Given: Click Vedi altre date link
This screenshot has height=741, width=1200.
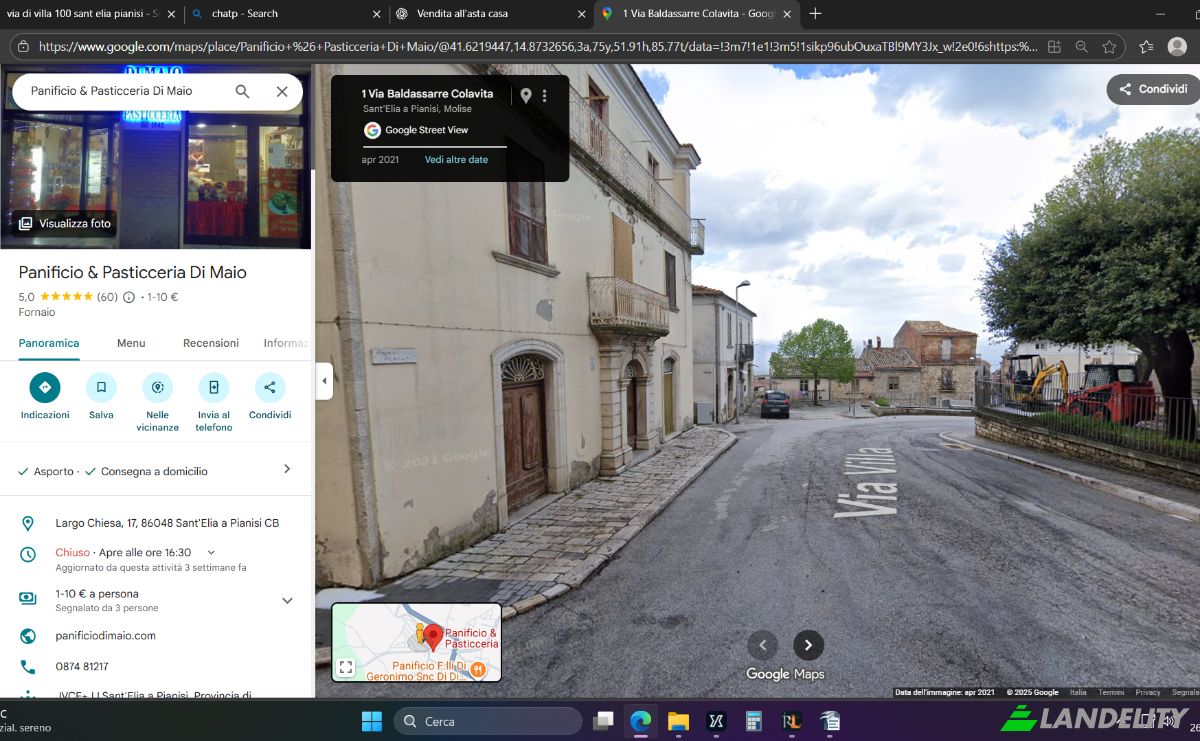Looking at the screenshot, I should tap(456, 160).
